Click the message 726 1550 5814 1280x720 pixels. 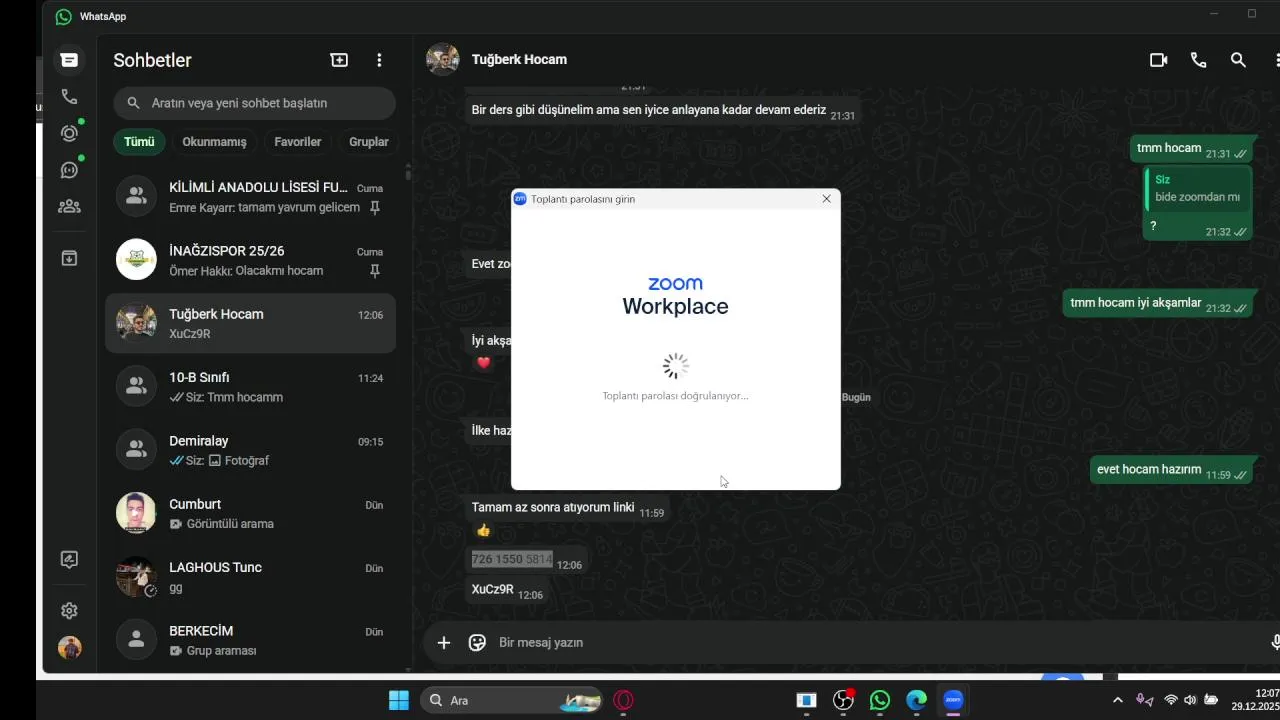tap(527, 561)
